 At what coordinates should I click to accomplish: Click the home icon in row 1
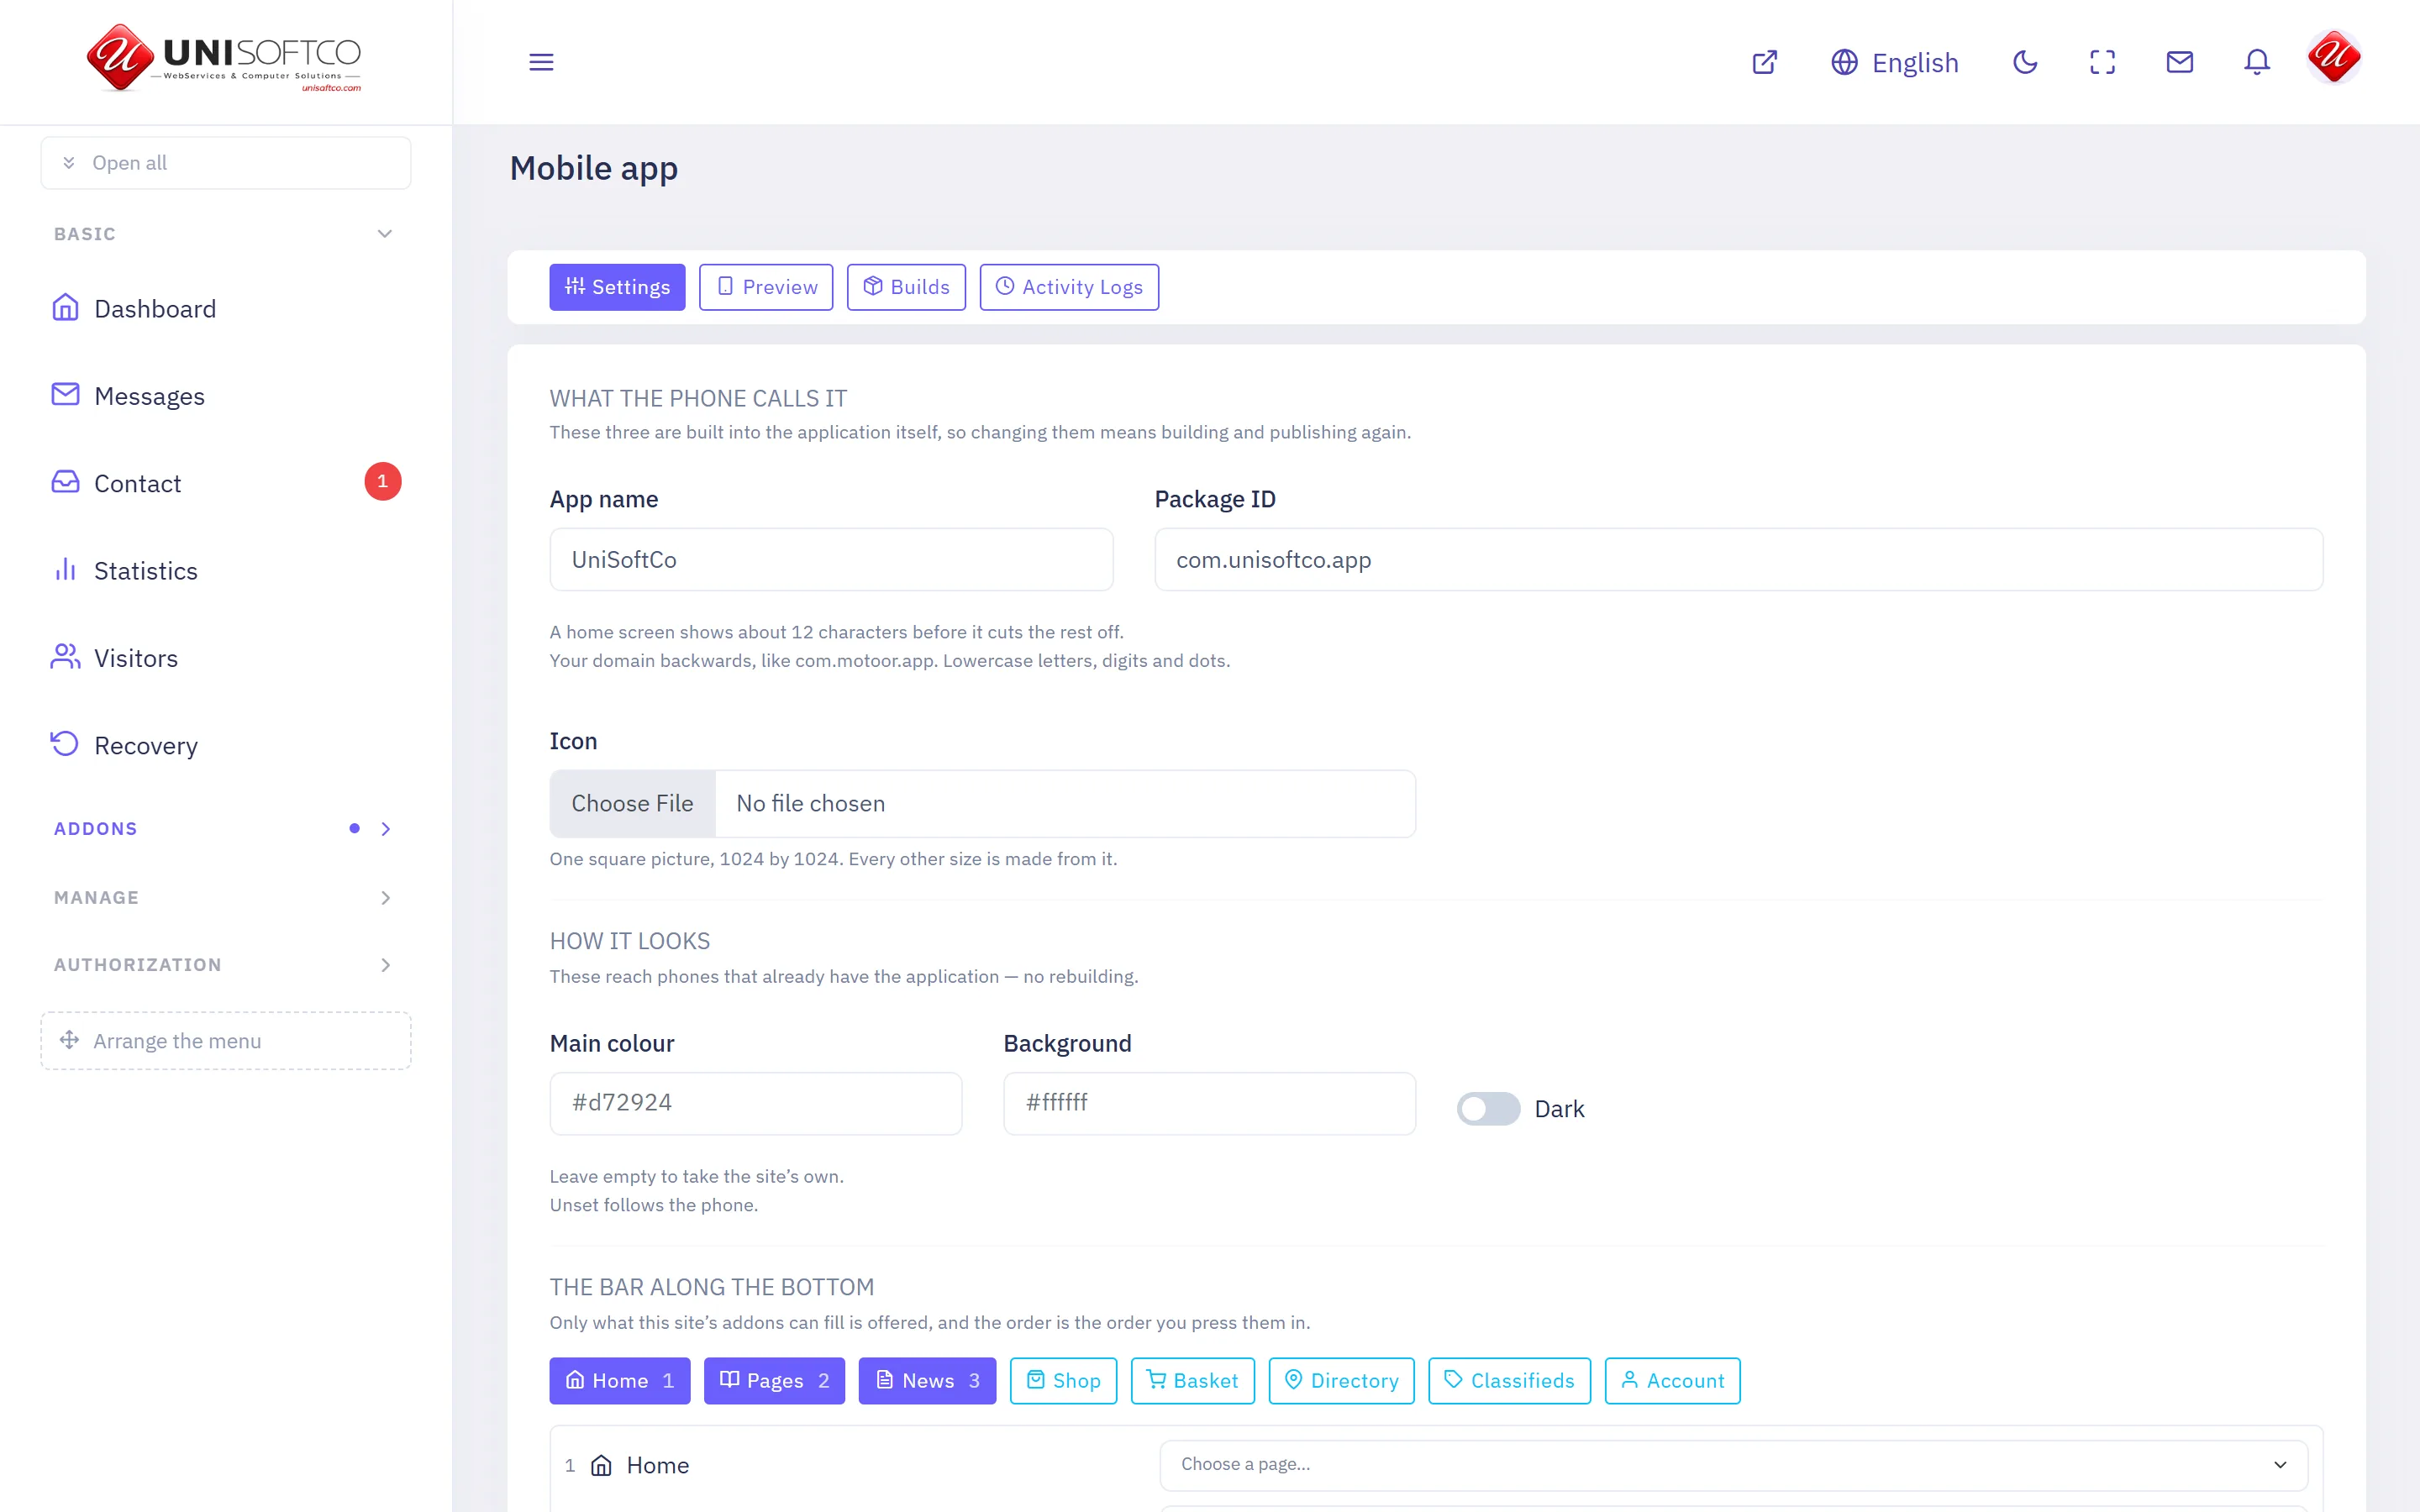pos(601,1465)
